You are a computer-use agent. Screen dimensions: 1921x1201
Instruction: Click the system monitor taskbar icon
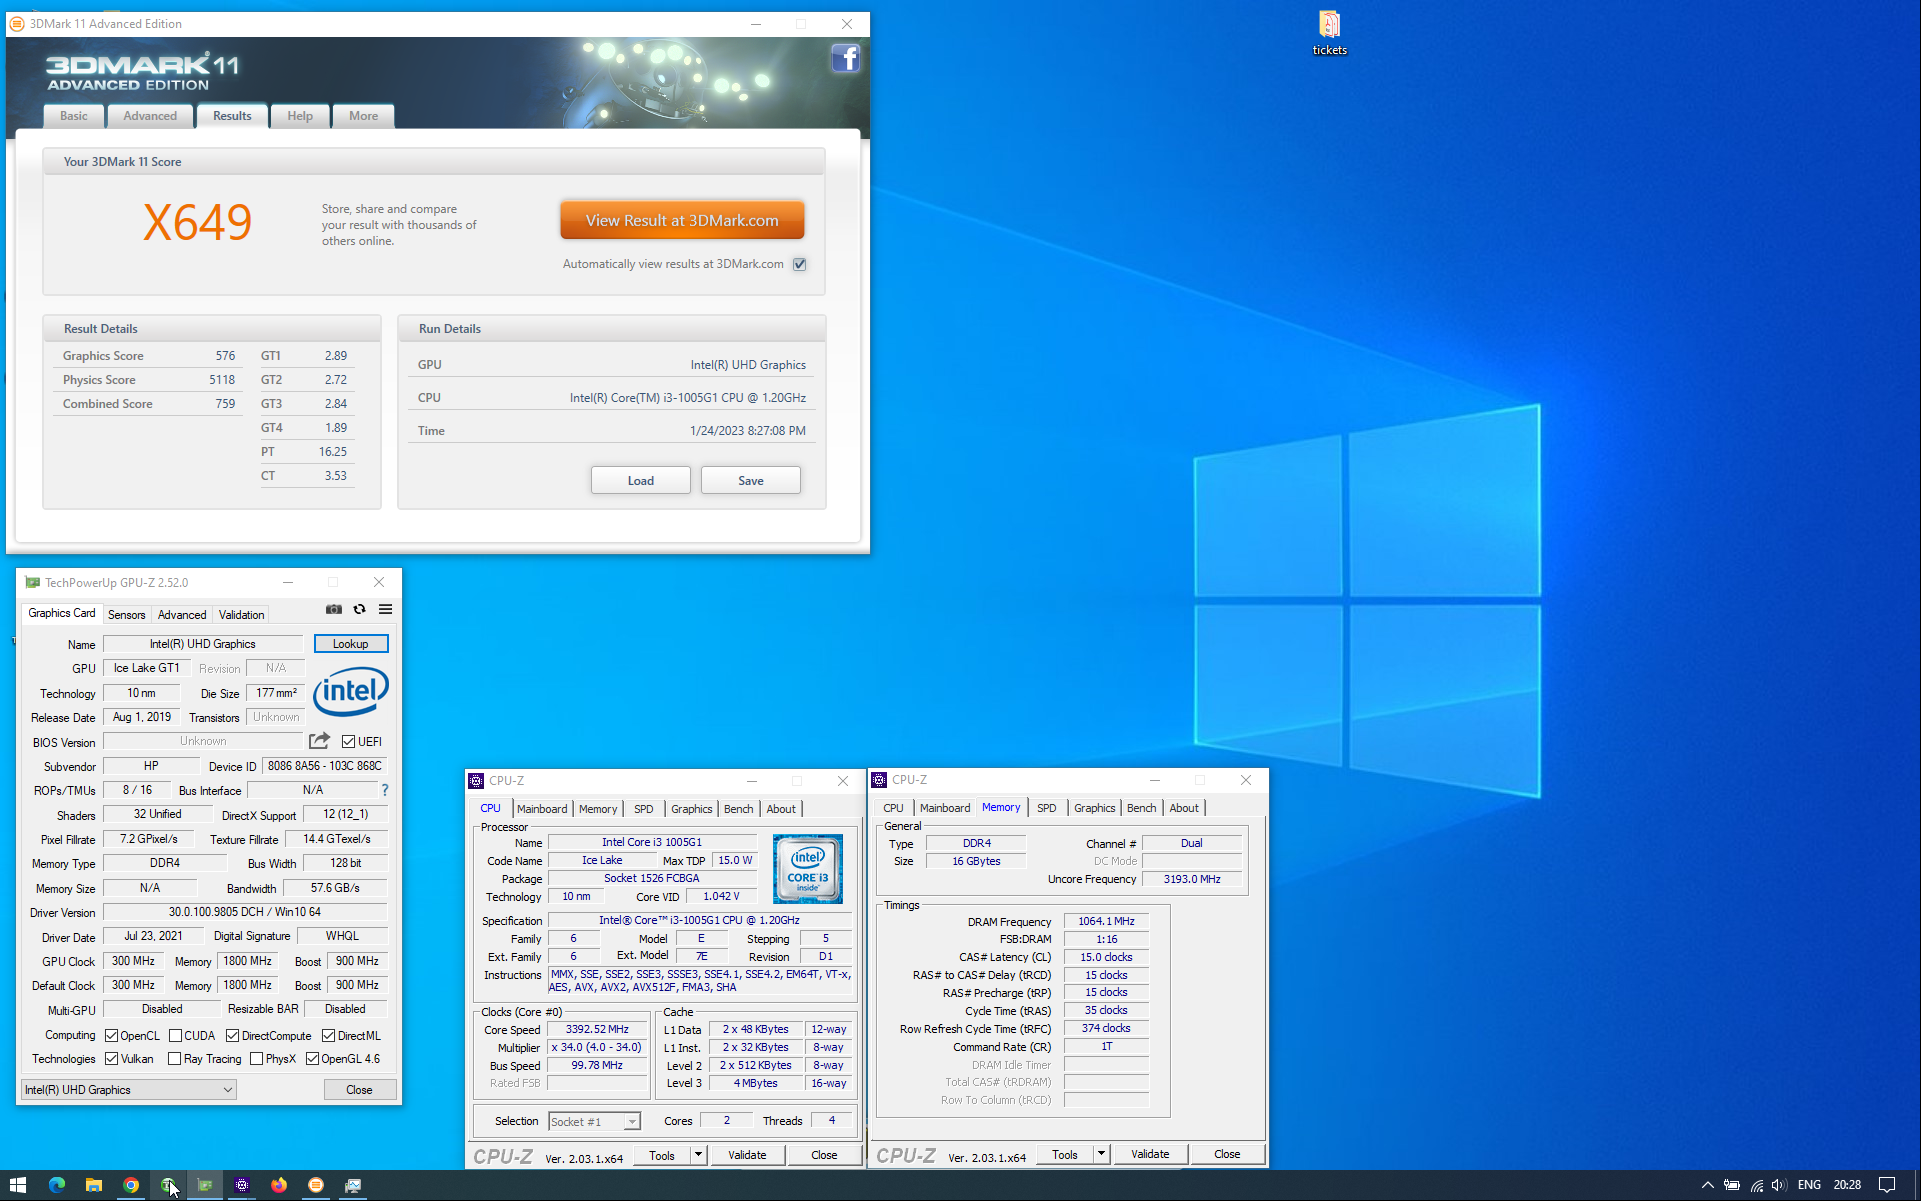click(353, 1185)
